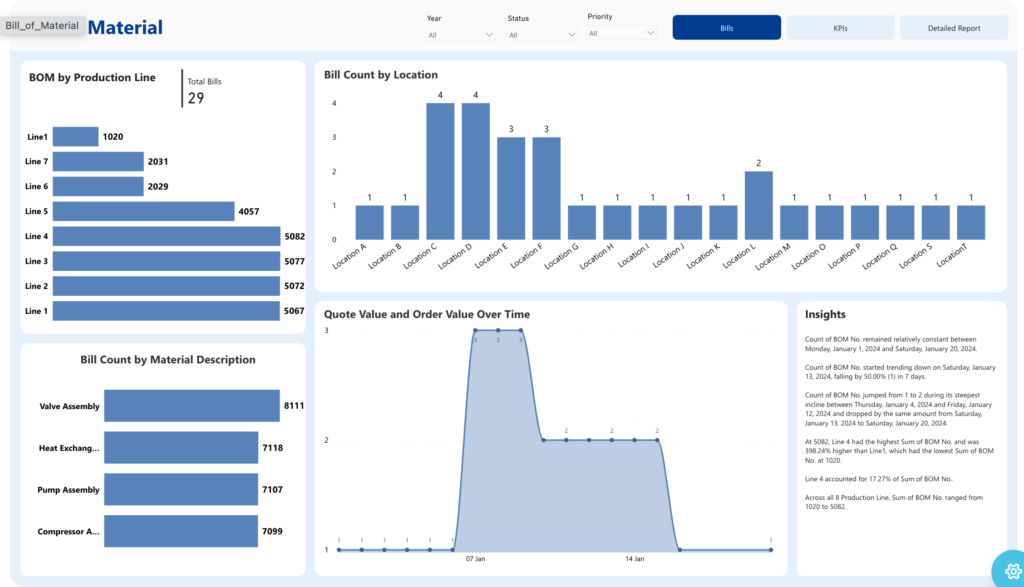
Task: Click the 07 Jan axis marker
Action: (475, 559)
